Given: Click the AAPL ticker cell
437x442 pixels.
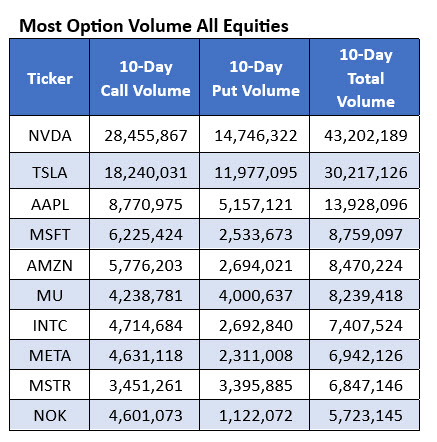Looking at the screenshot, I should coord(50,204).
